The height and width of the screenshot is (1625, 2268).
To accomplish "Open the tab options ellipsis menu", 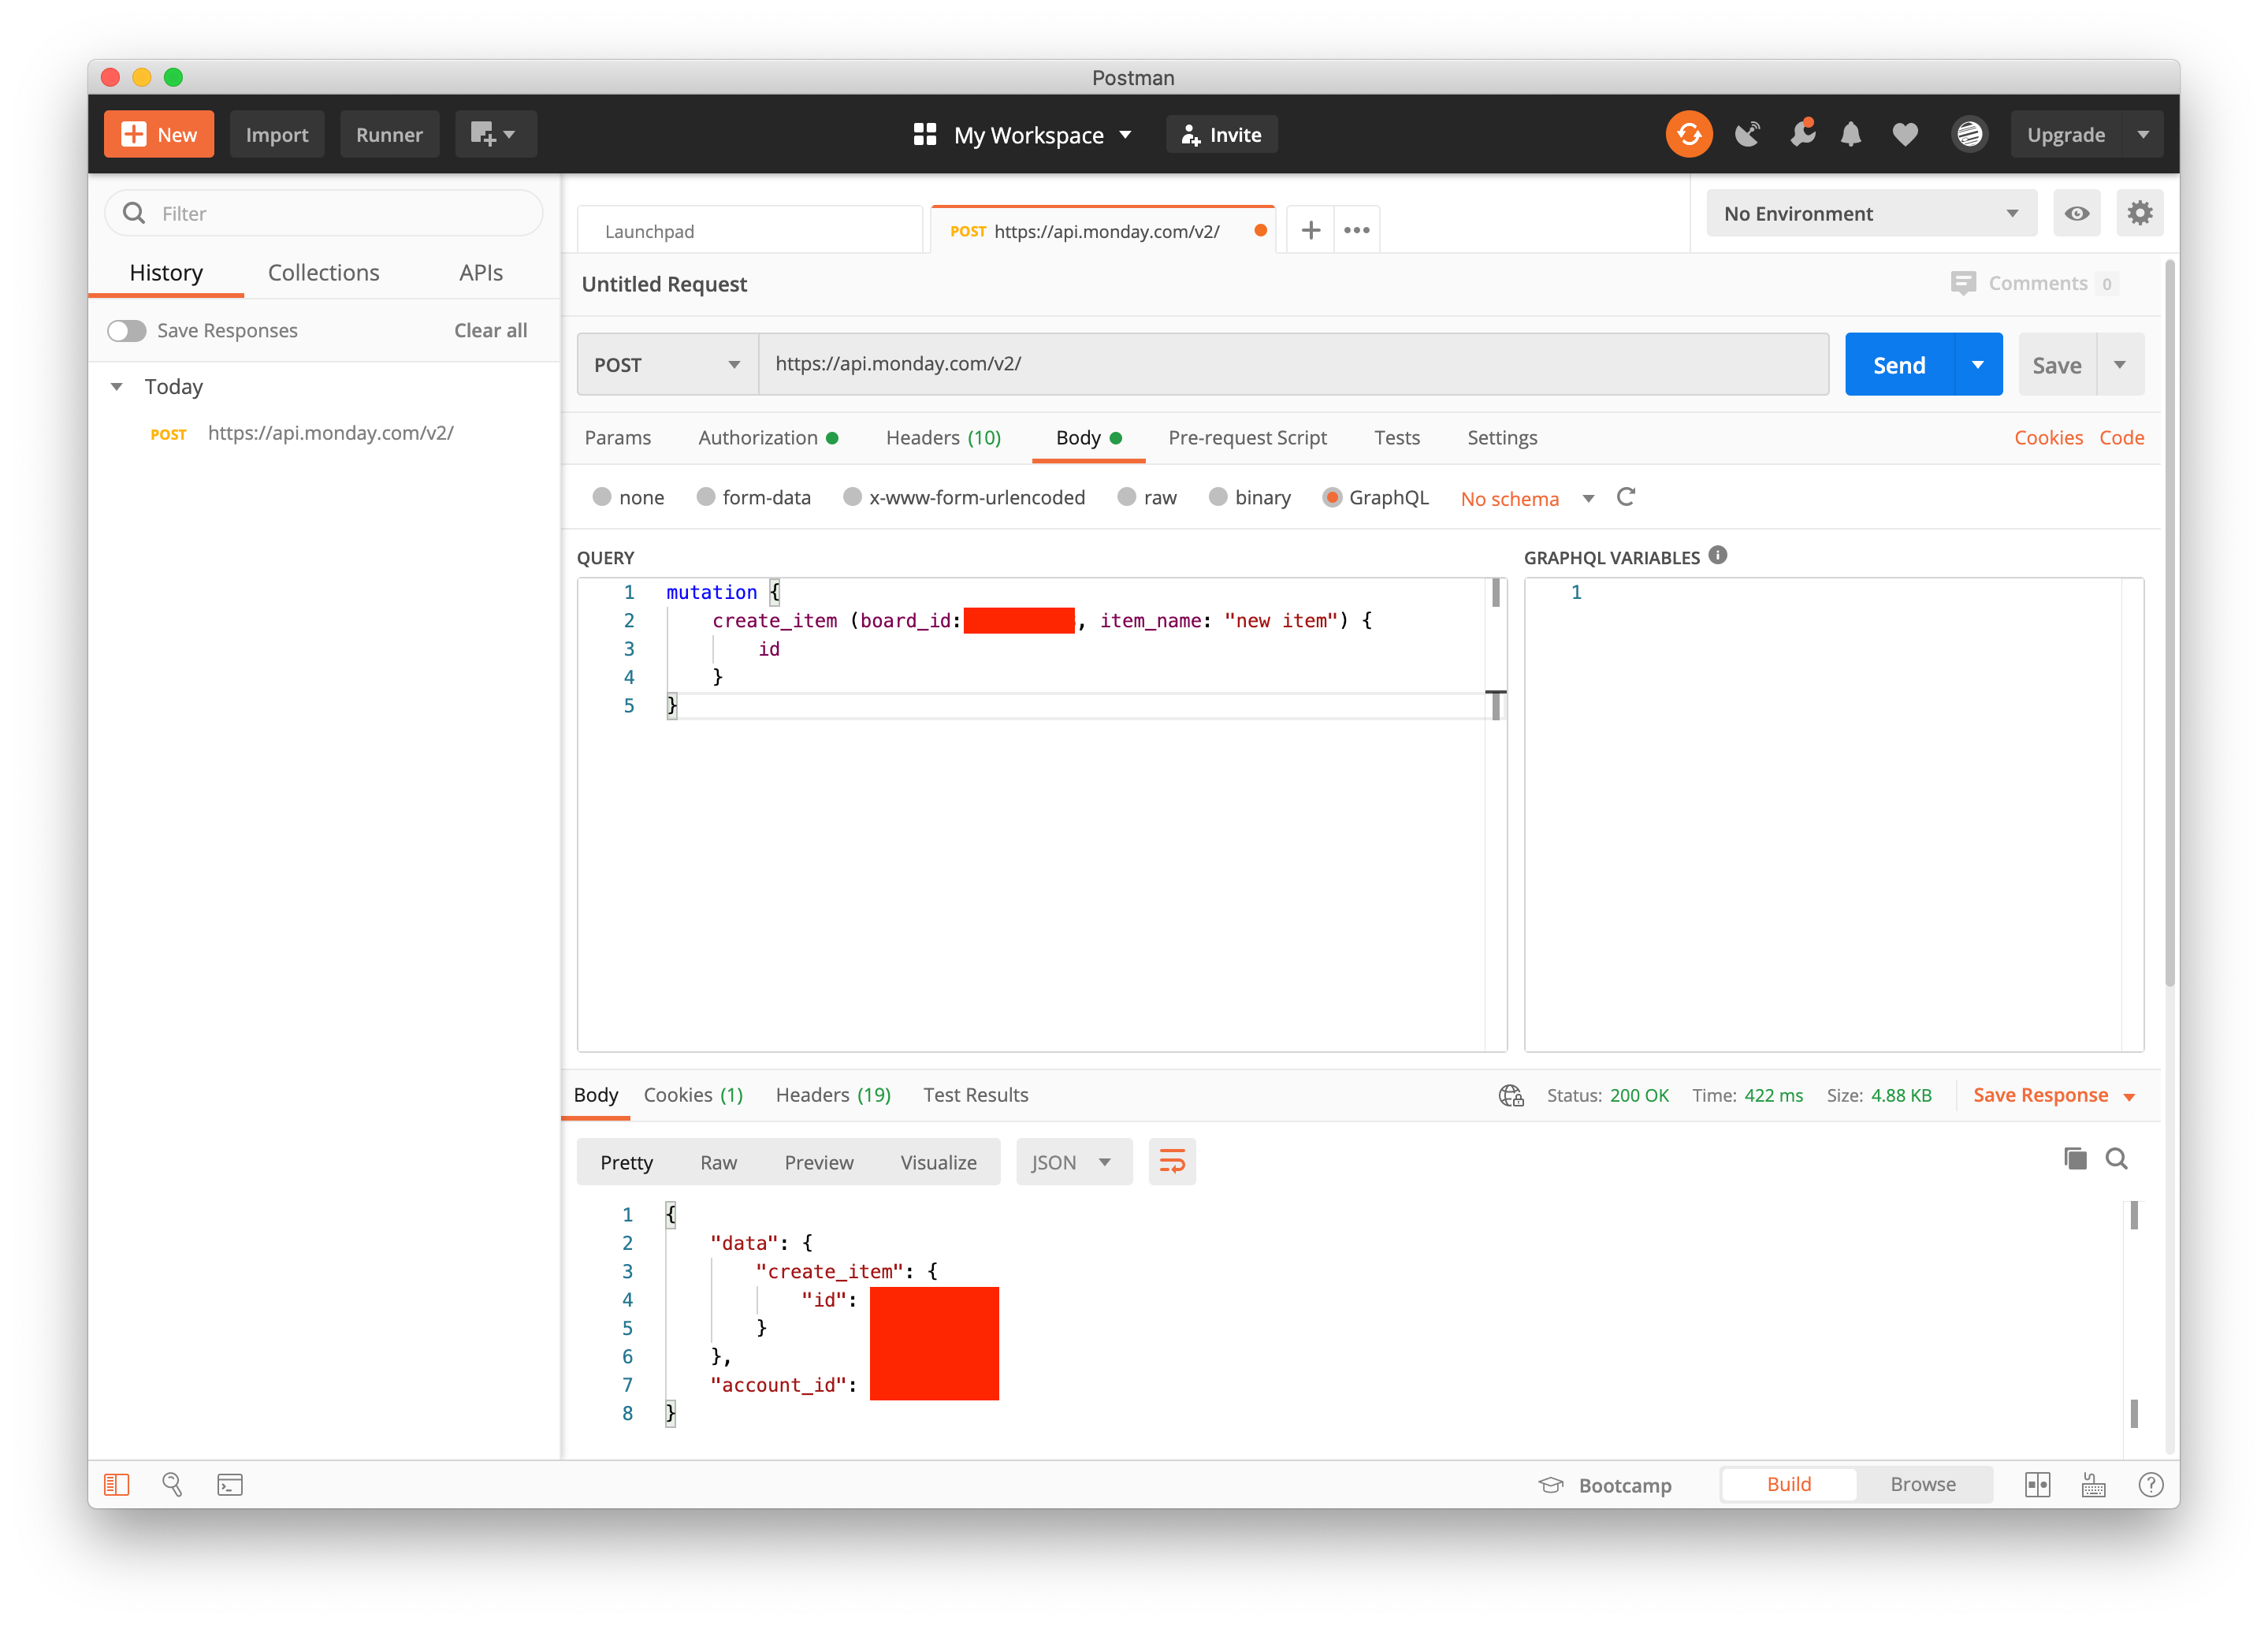I will coord(1356,230).
